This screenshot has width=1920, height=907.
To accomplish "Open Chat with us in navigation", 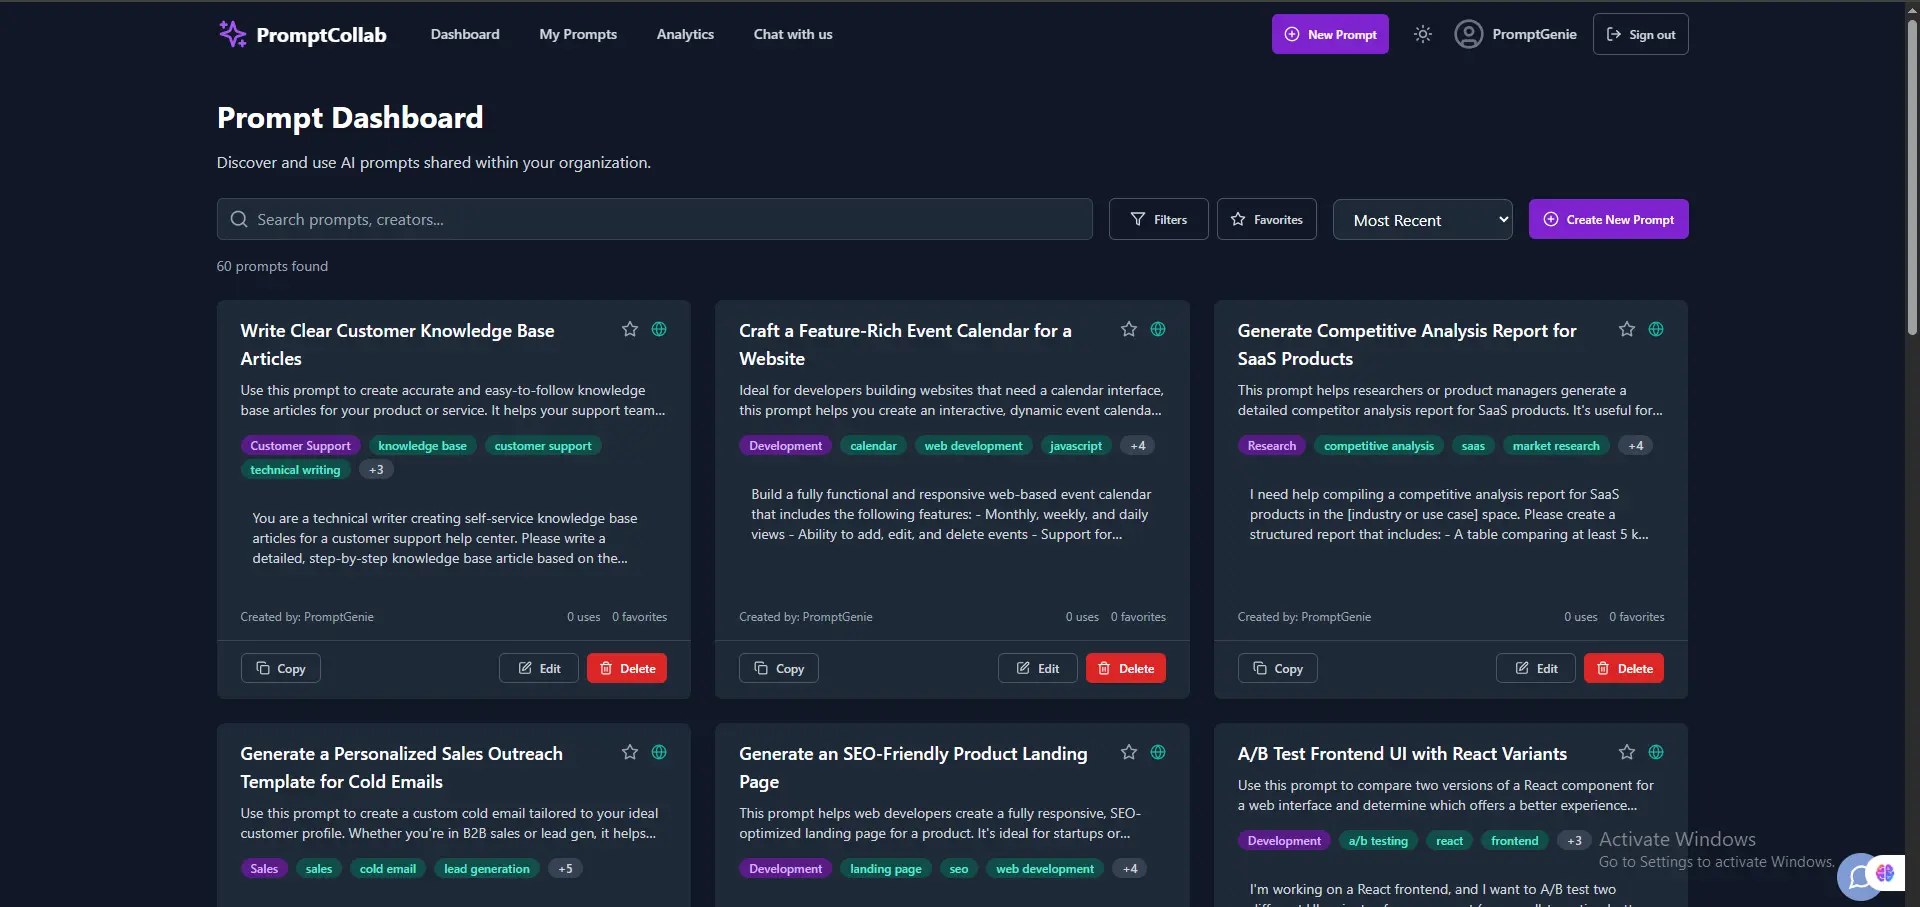I will coord(793,34).
